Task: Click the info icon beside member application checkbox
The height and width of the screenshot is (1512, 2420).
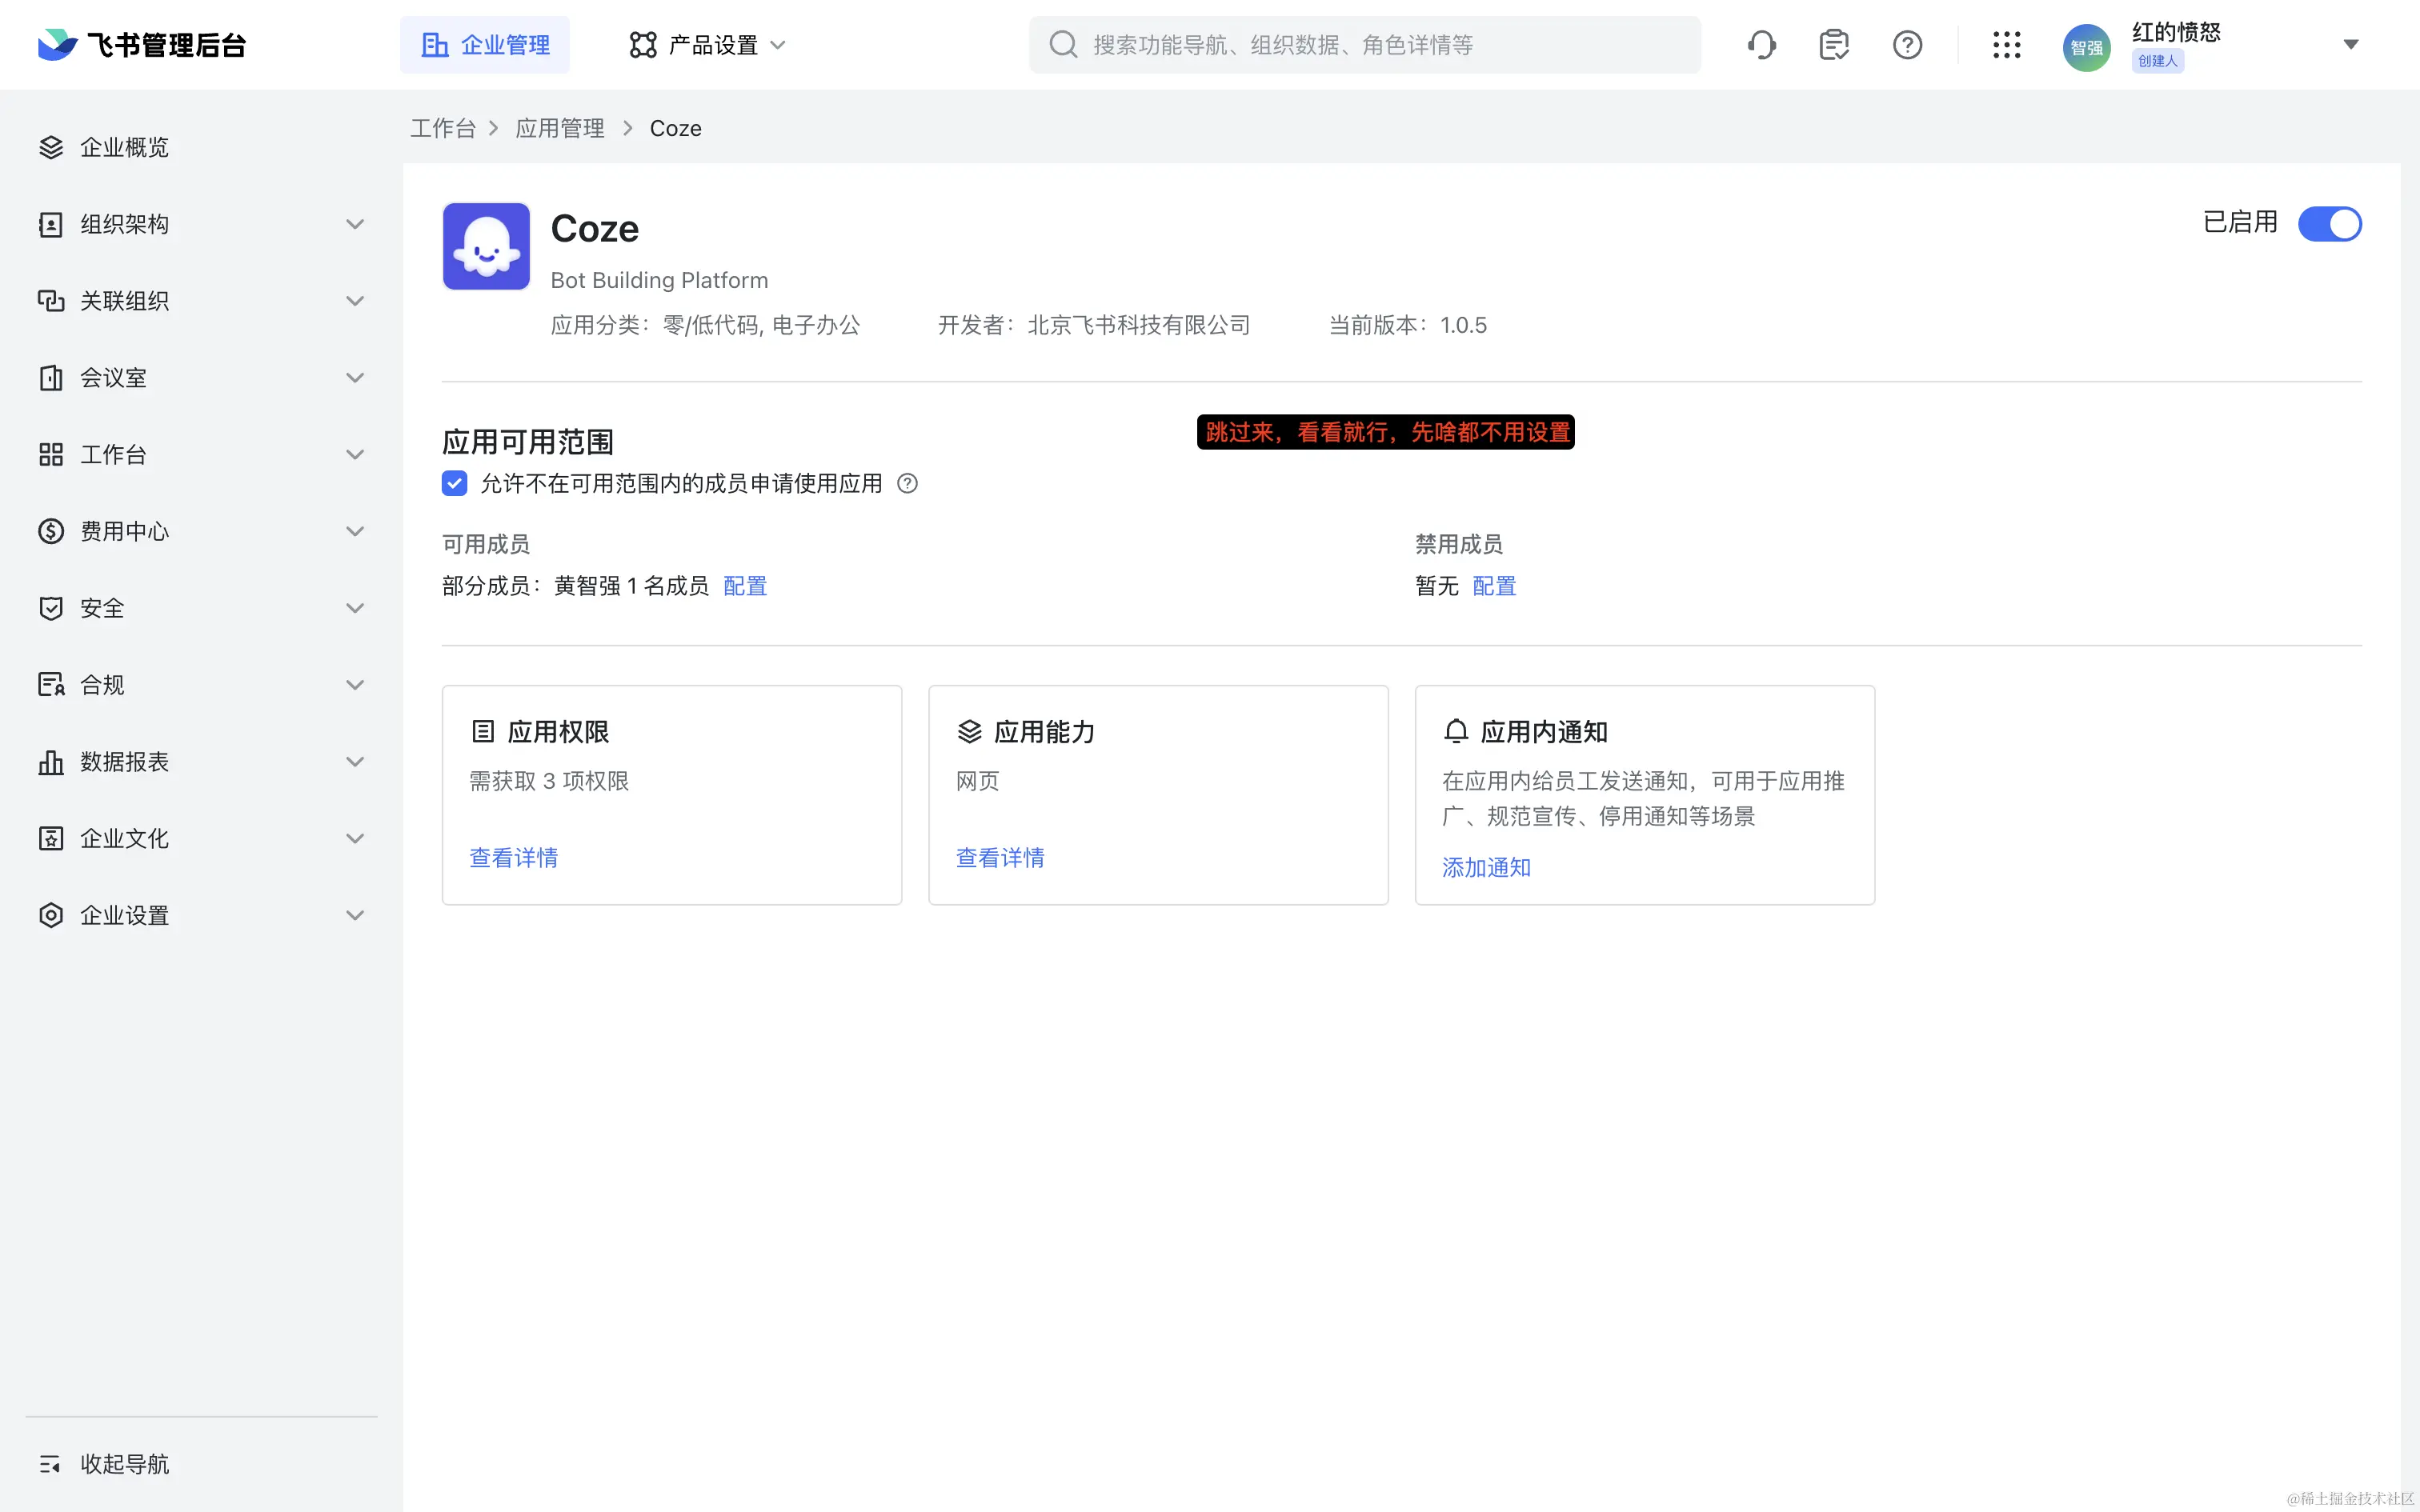Action: tap(907, 484)
